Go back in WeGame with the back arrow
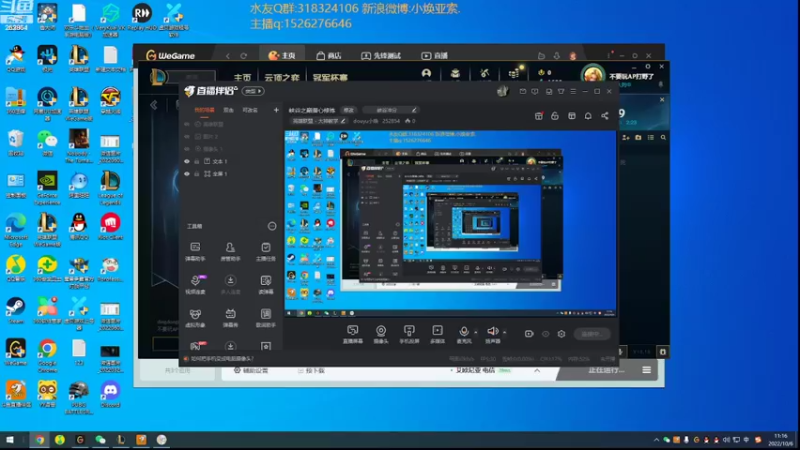The width and height of the screenshot is (800, 450). 228,56
